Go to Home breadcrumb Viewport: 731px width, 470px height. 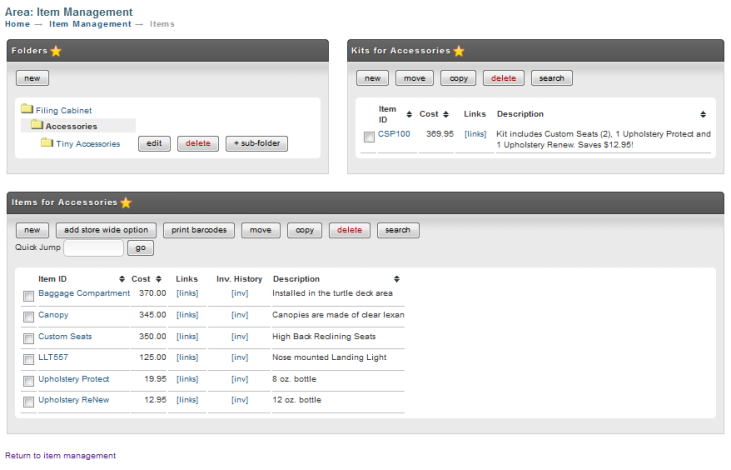tap(18, 24)
